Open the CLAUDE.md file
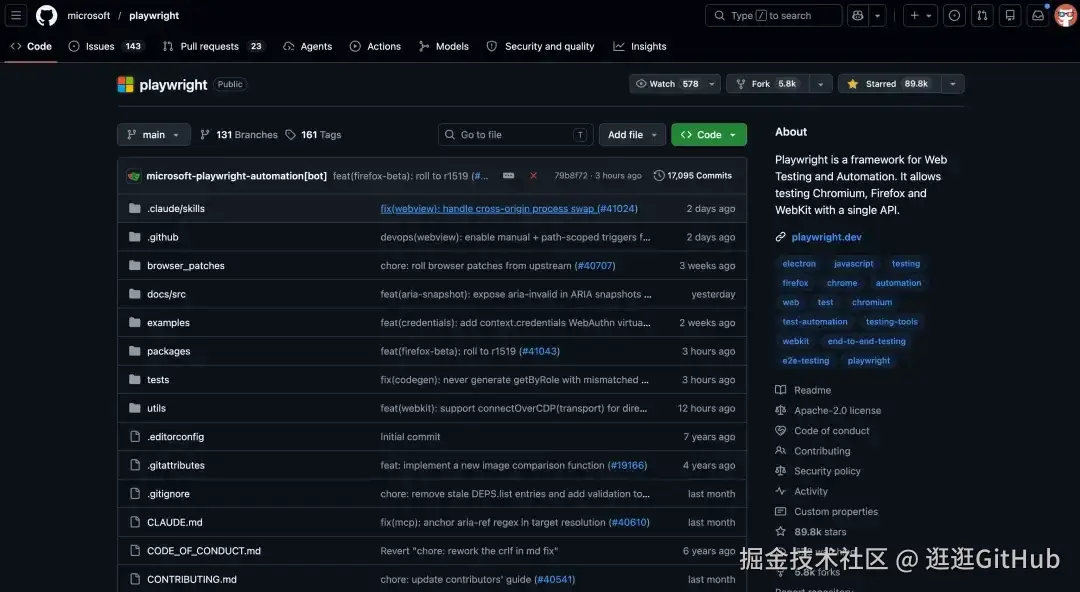This screenshot has height=592, width=1080. pyautogui.click(x=174, y=522)
